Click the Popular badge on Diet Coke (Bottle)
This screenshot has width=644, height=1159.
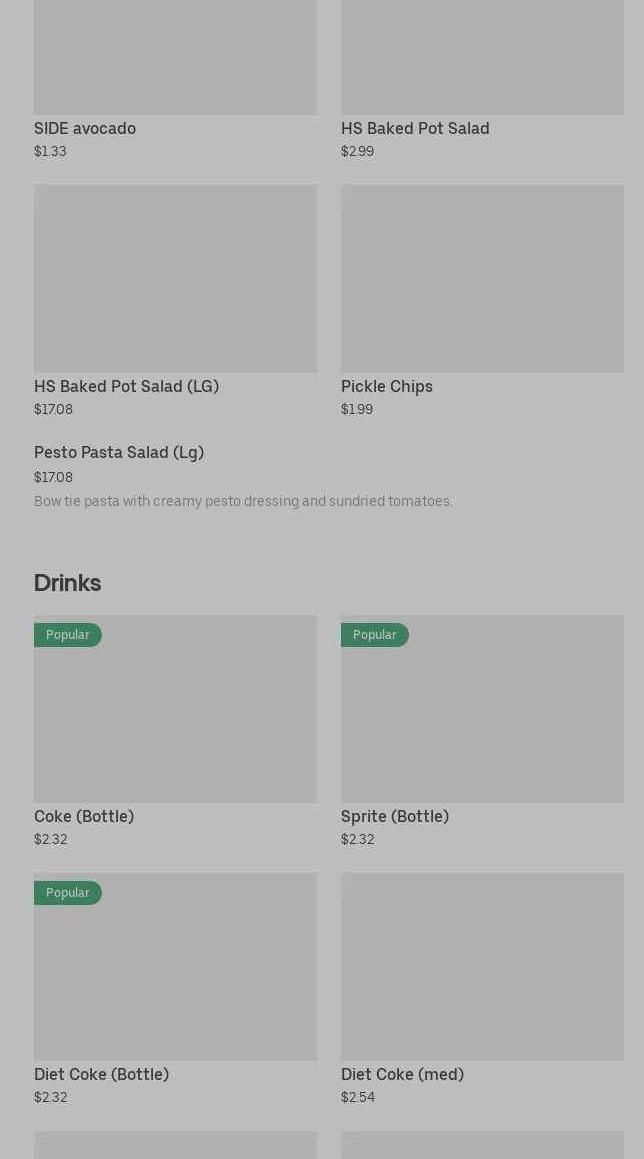pos(68,893)
